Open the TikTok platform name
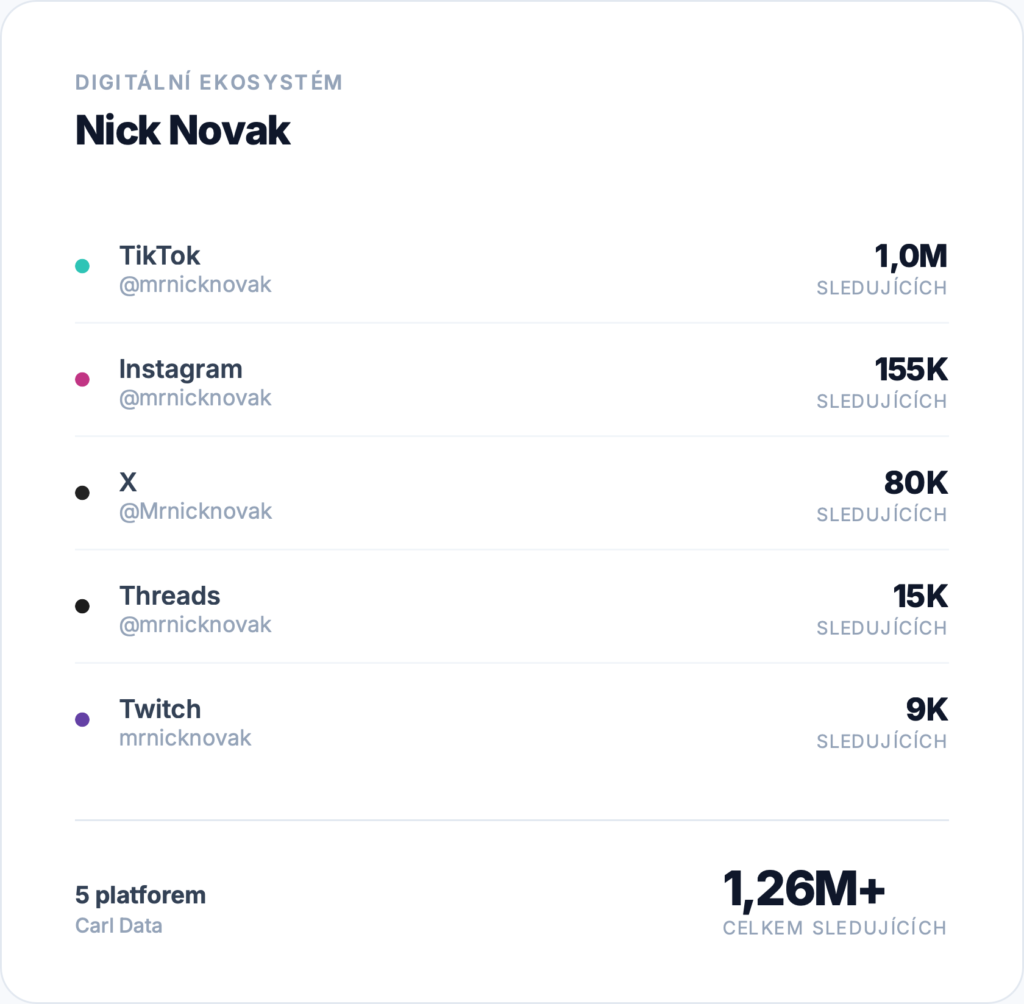The width and height of the screenshot is (1024, 1004). point(160,256)
